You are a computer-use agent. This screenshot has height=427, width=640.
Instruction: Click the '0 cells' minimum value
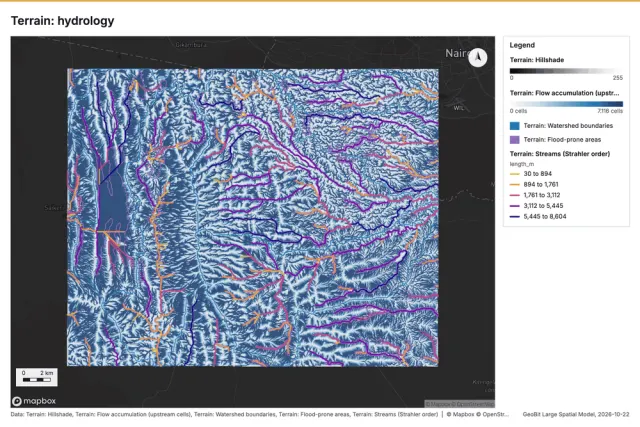click(x=518, y=111)
